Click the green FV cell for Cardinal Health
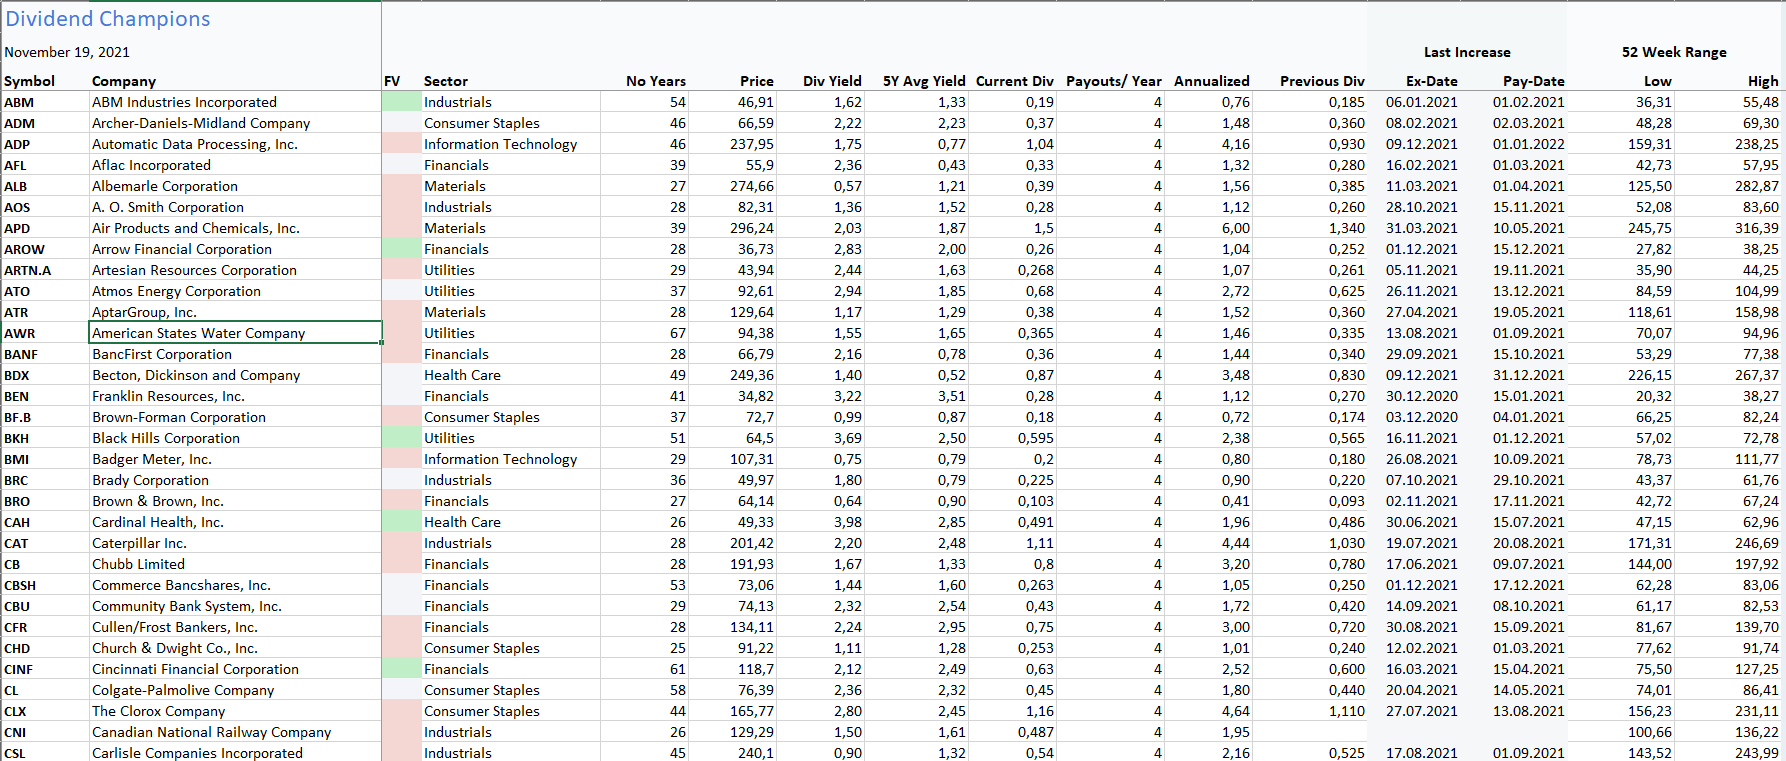This screenshot has height=761, width=1786. coord(401,522)
